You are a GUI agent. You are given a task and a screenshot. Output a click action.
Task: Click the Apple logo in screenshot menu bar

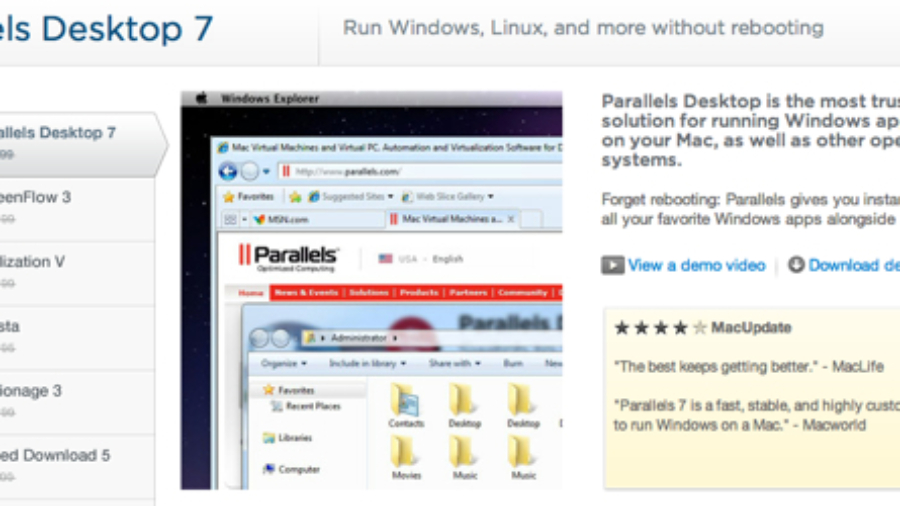coord(201,98)
